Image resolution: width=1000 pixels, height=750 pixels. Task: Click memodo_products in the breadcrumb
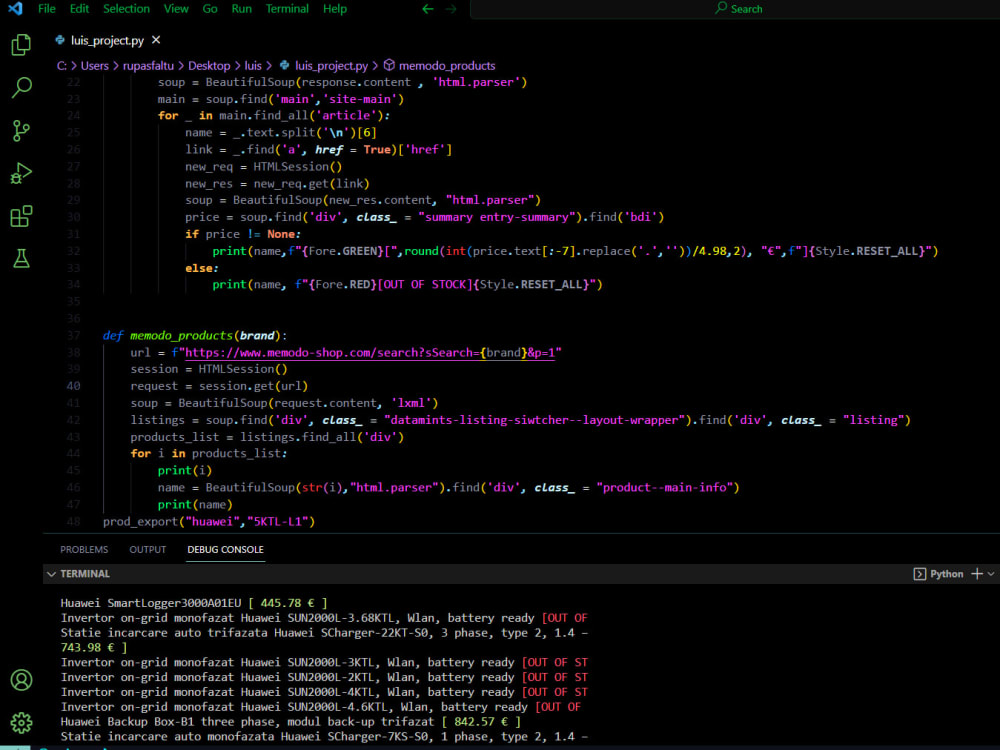pyautogui.click(x=447, y=65)
